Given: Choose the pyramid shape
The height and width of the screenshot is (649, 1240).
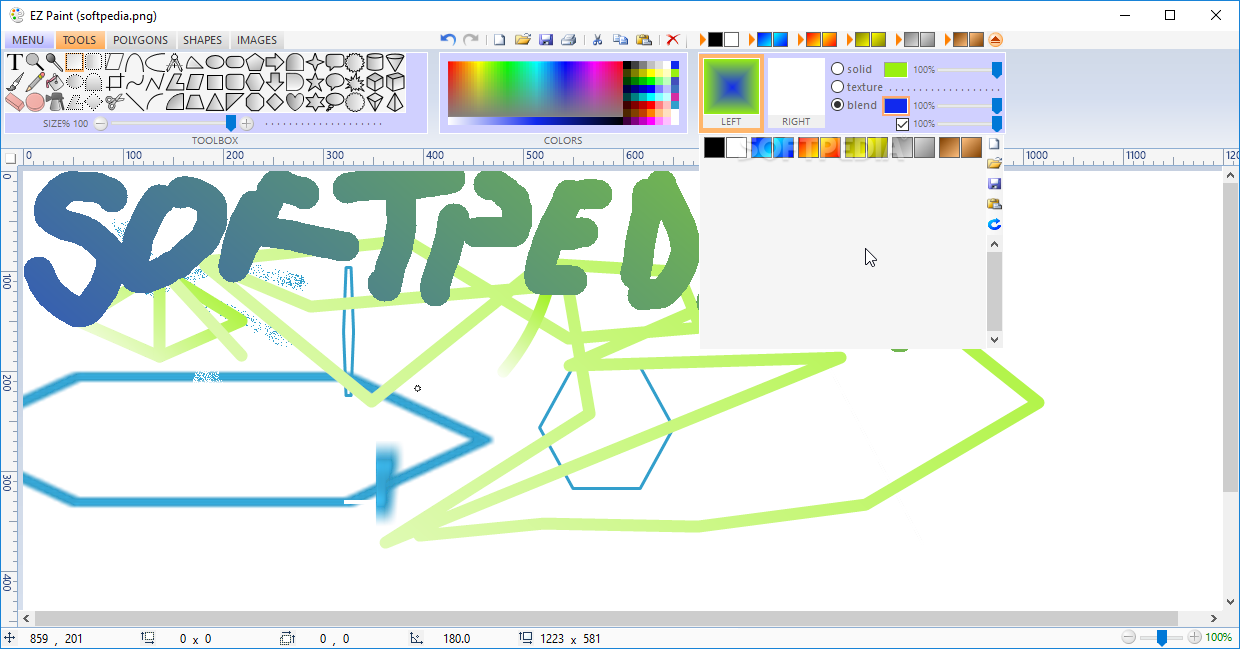Looking at the screenshot, I should coord(395,103).
